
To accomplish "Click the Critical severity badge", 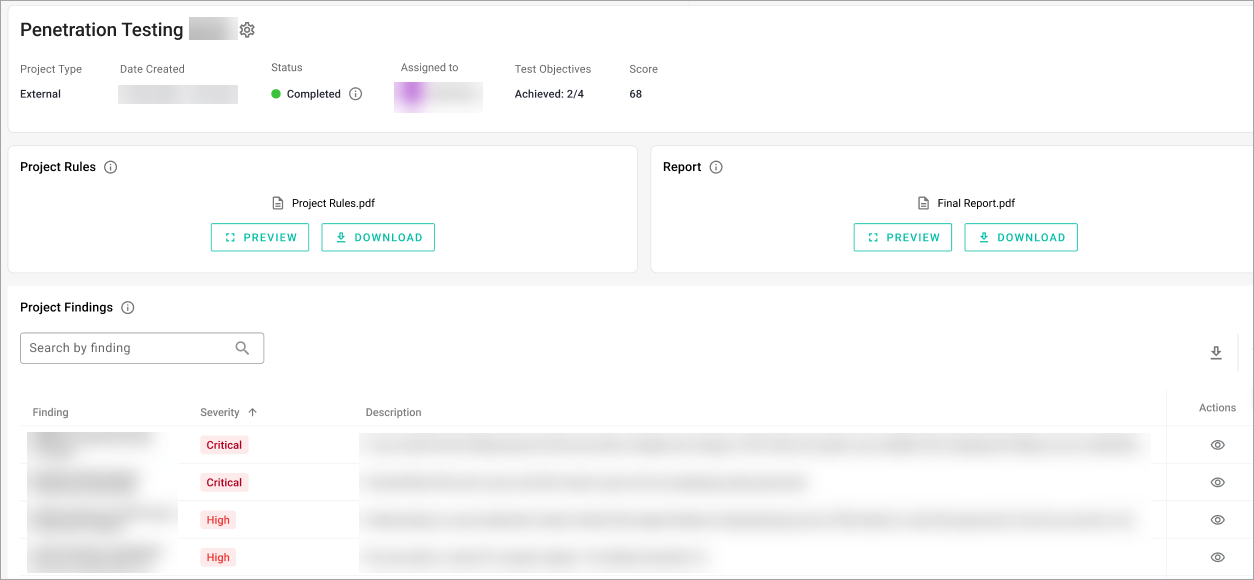I will 223,444.
